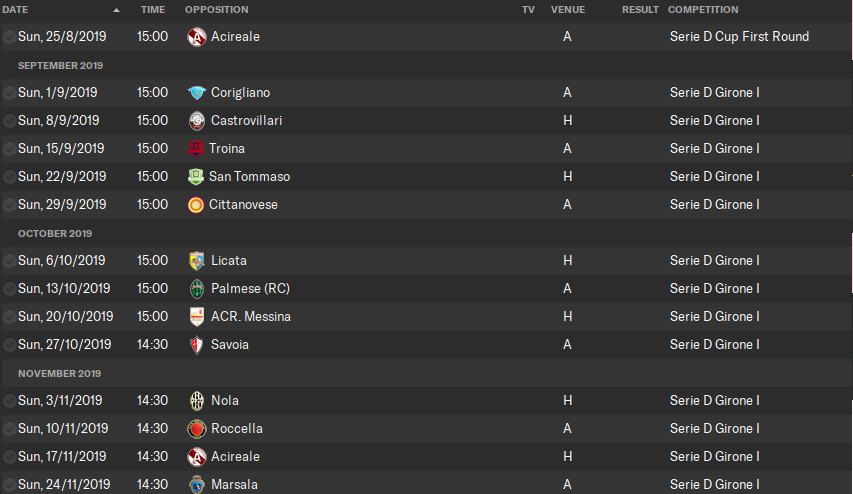Click the ACR. Messina club crest
Image resolution: width=853 pixels, height=494 pixels.
point(197,317)
